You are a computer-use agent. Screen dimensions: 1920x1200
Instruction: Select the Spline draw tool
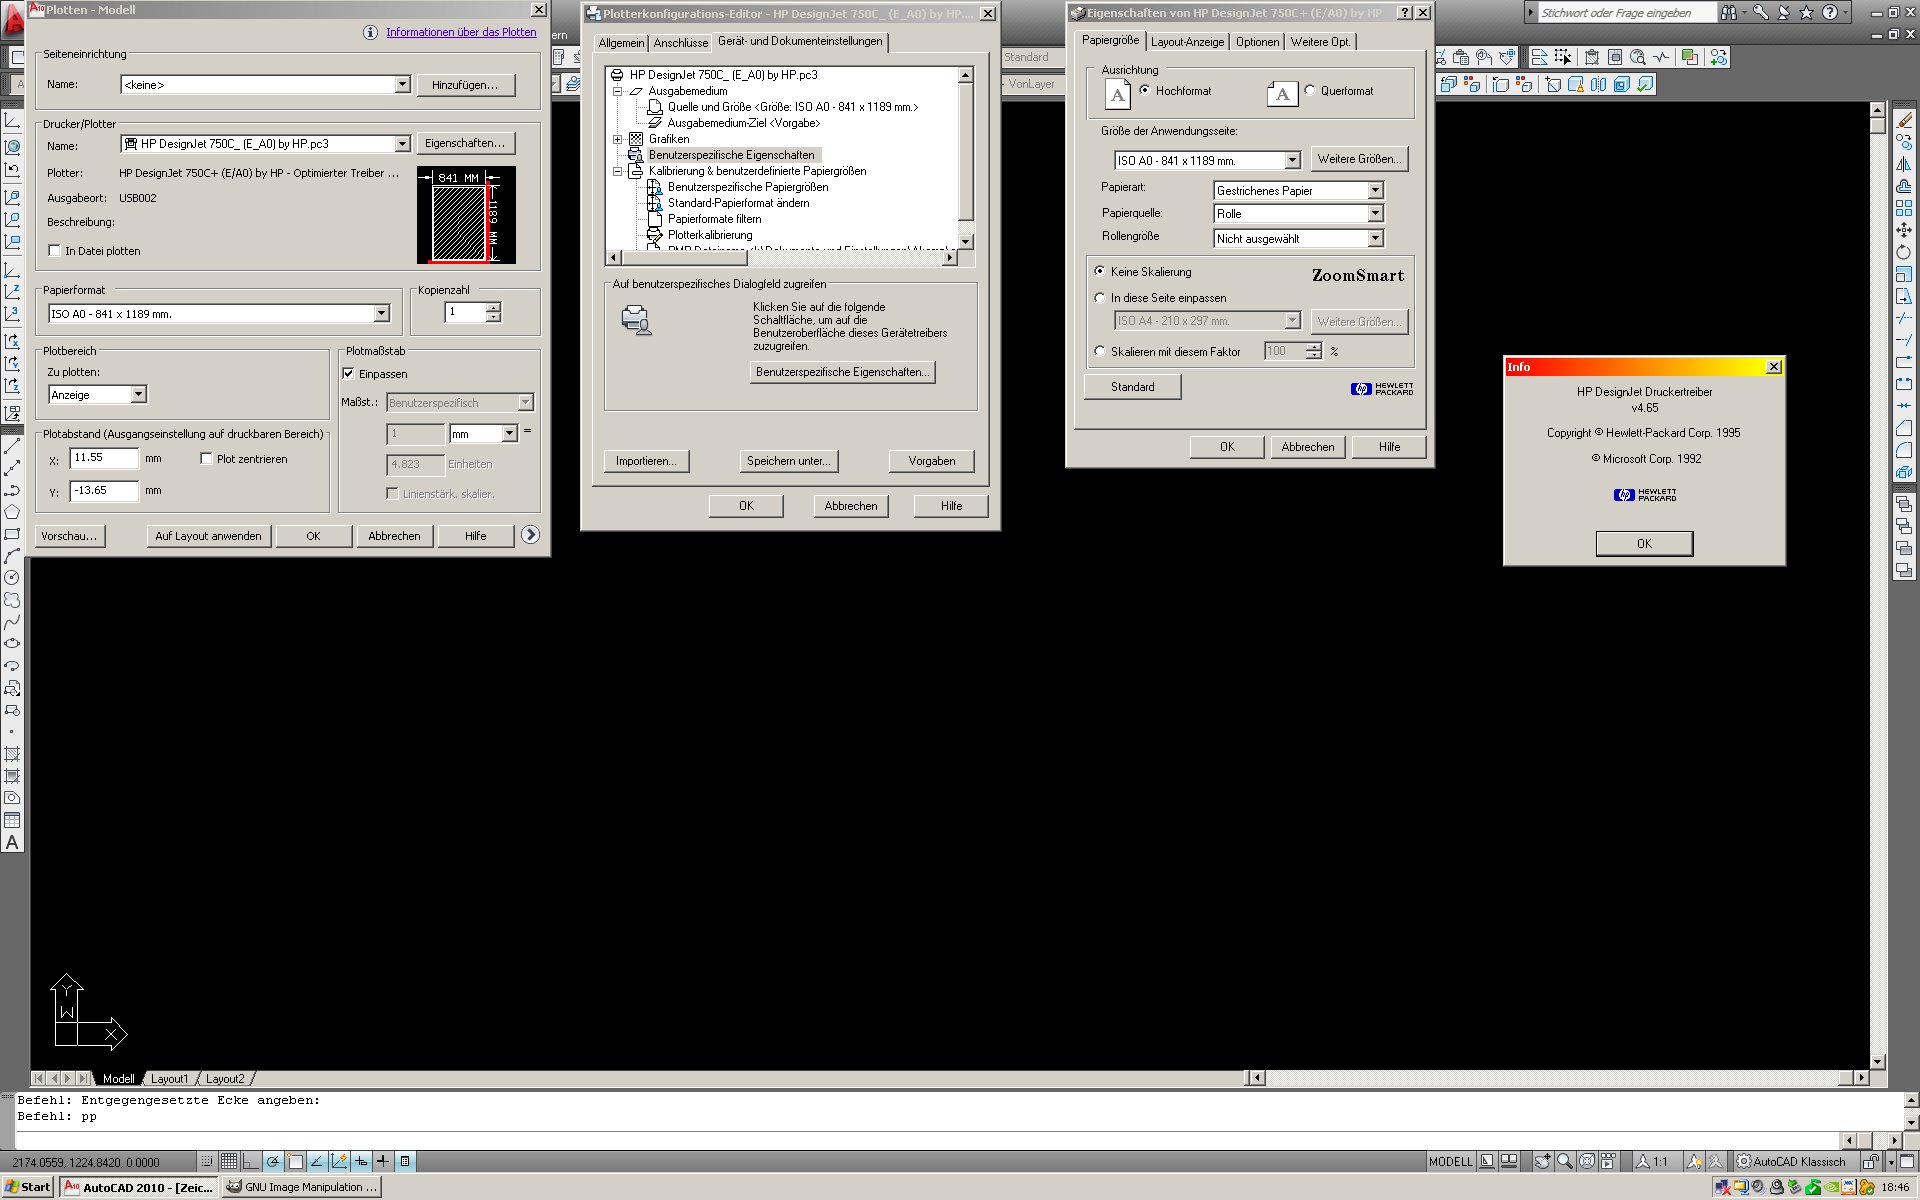tap(12, 622)
